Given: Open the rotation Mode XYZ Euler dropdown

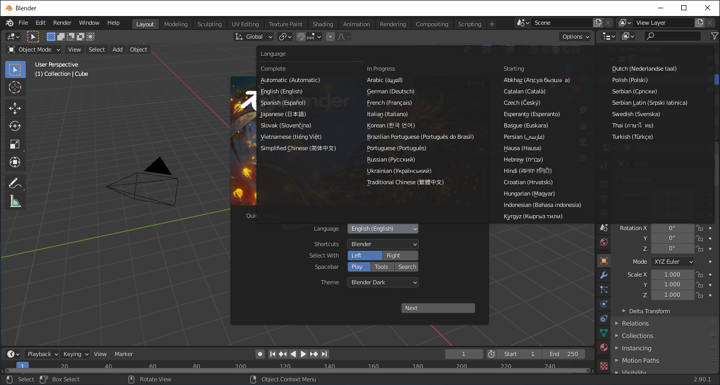Looking at the screenshot, I should click(x=673, y=262).
